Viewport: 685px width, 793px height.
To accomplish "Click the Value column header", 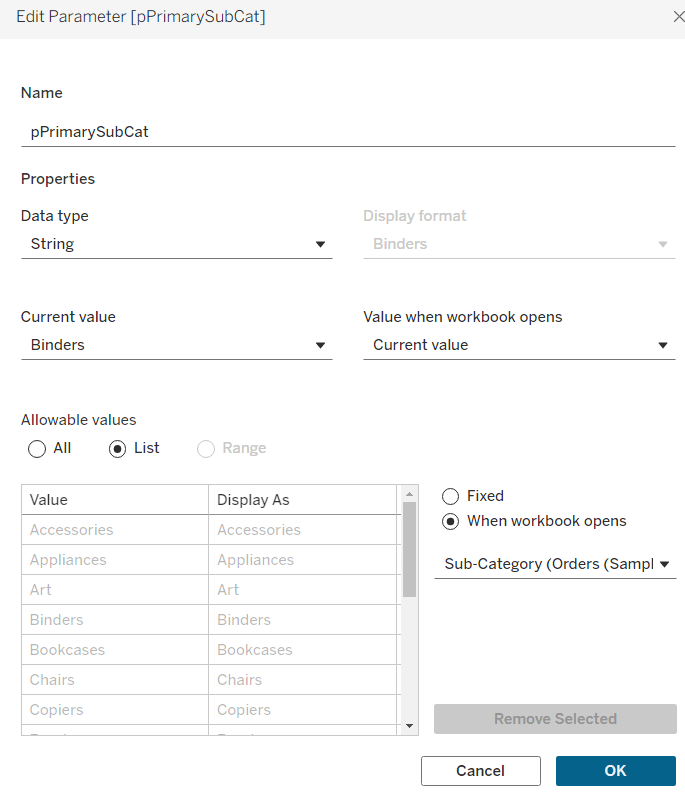I will (114, 500).
